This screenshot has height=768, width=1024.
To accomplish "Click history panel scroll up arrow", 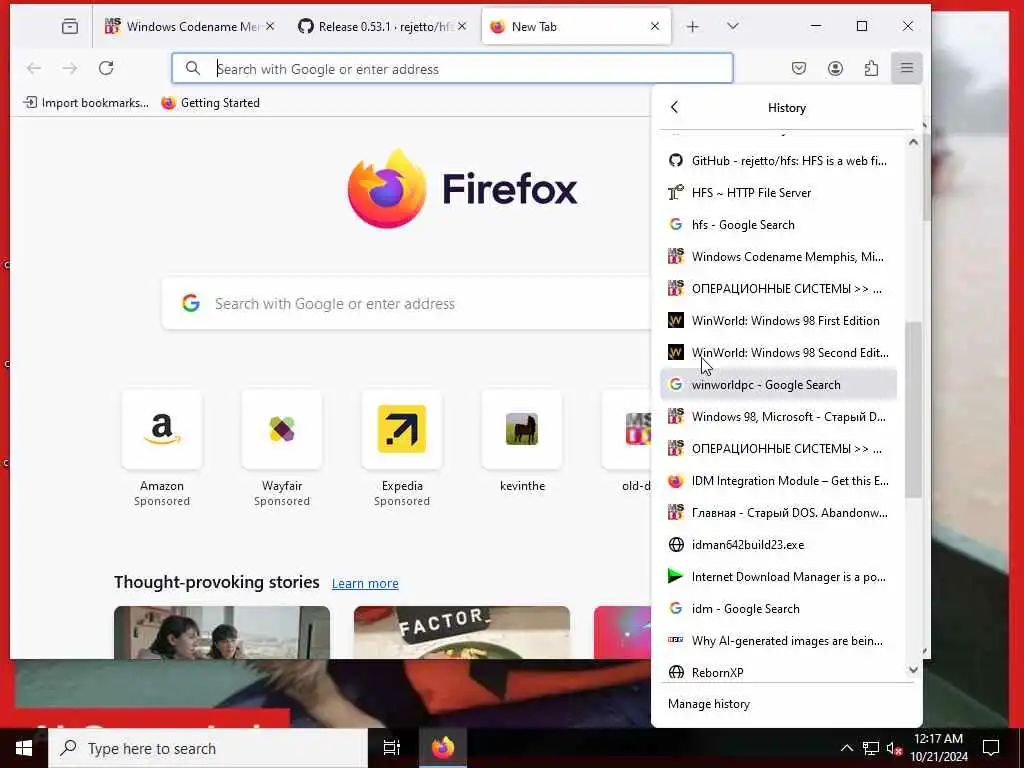I will click(913, 142).
